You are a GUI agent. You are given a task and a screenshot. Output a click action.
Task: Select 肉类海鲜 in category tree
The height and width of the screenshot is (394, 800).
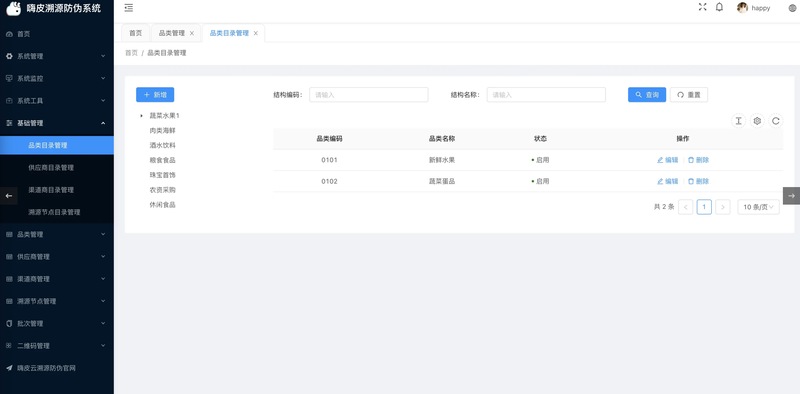click(162, 131)
